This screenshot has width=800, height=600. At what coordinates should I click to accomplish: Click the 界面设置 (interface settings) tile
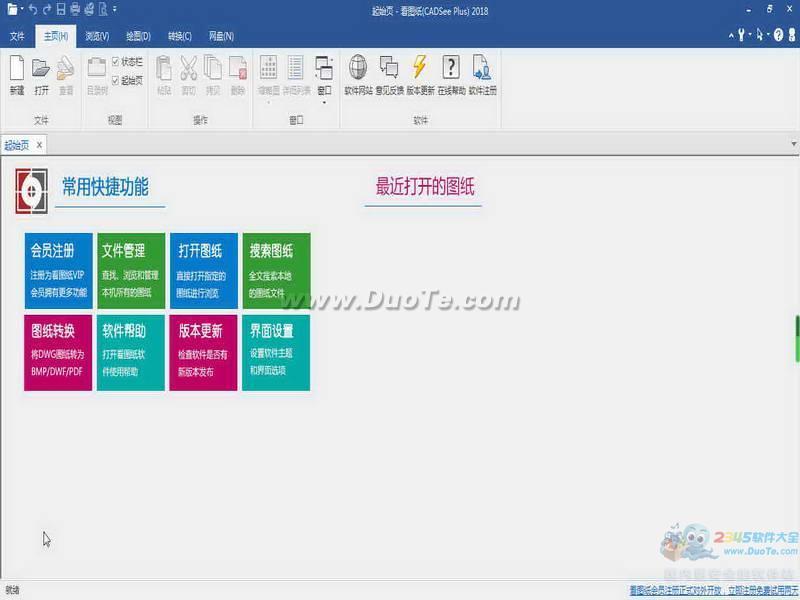[x=276, y=353]
